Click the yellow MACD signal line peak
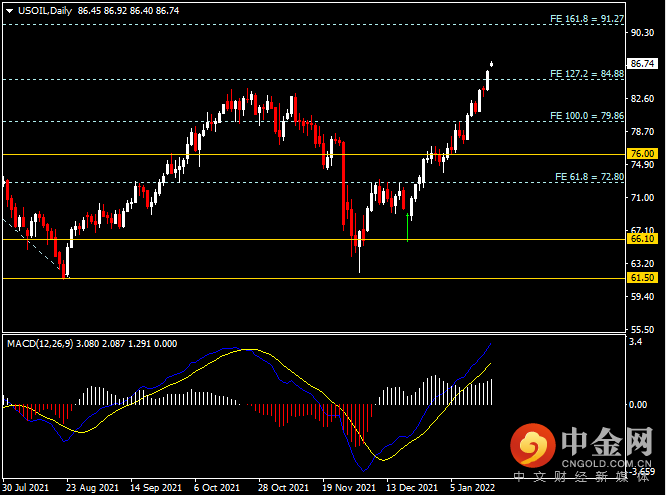 pyautogui.click(x=248, y=350)
